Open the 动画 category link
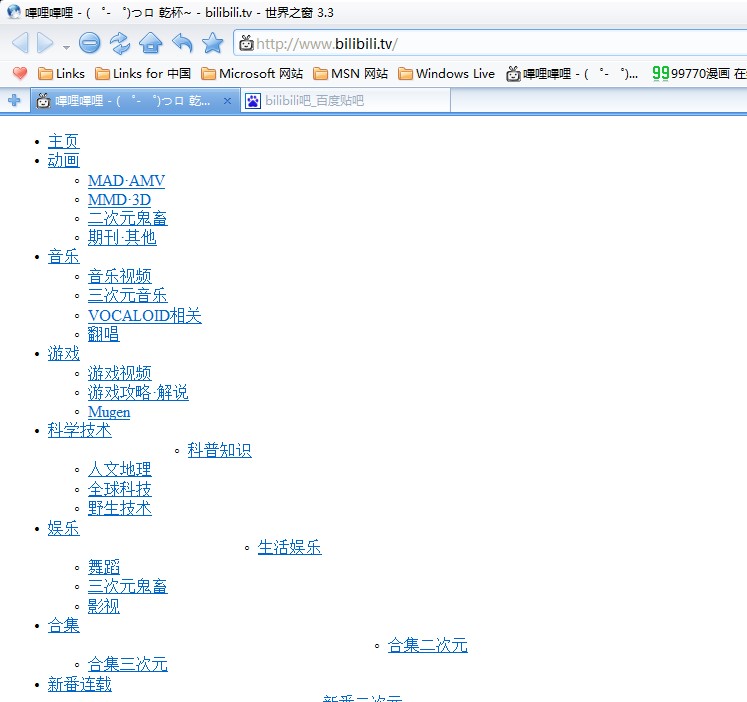Image resolution: width=747 pixels, height=702 pixels. pyautogui.click(x=63, y=160)
